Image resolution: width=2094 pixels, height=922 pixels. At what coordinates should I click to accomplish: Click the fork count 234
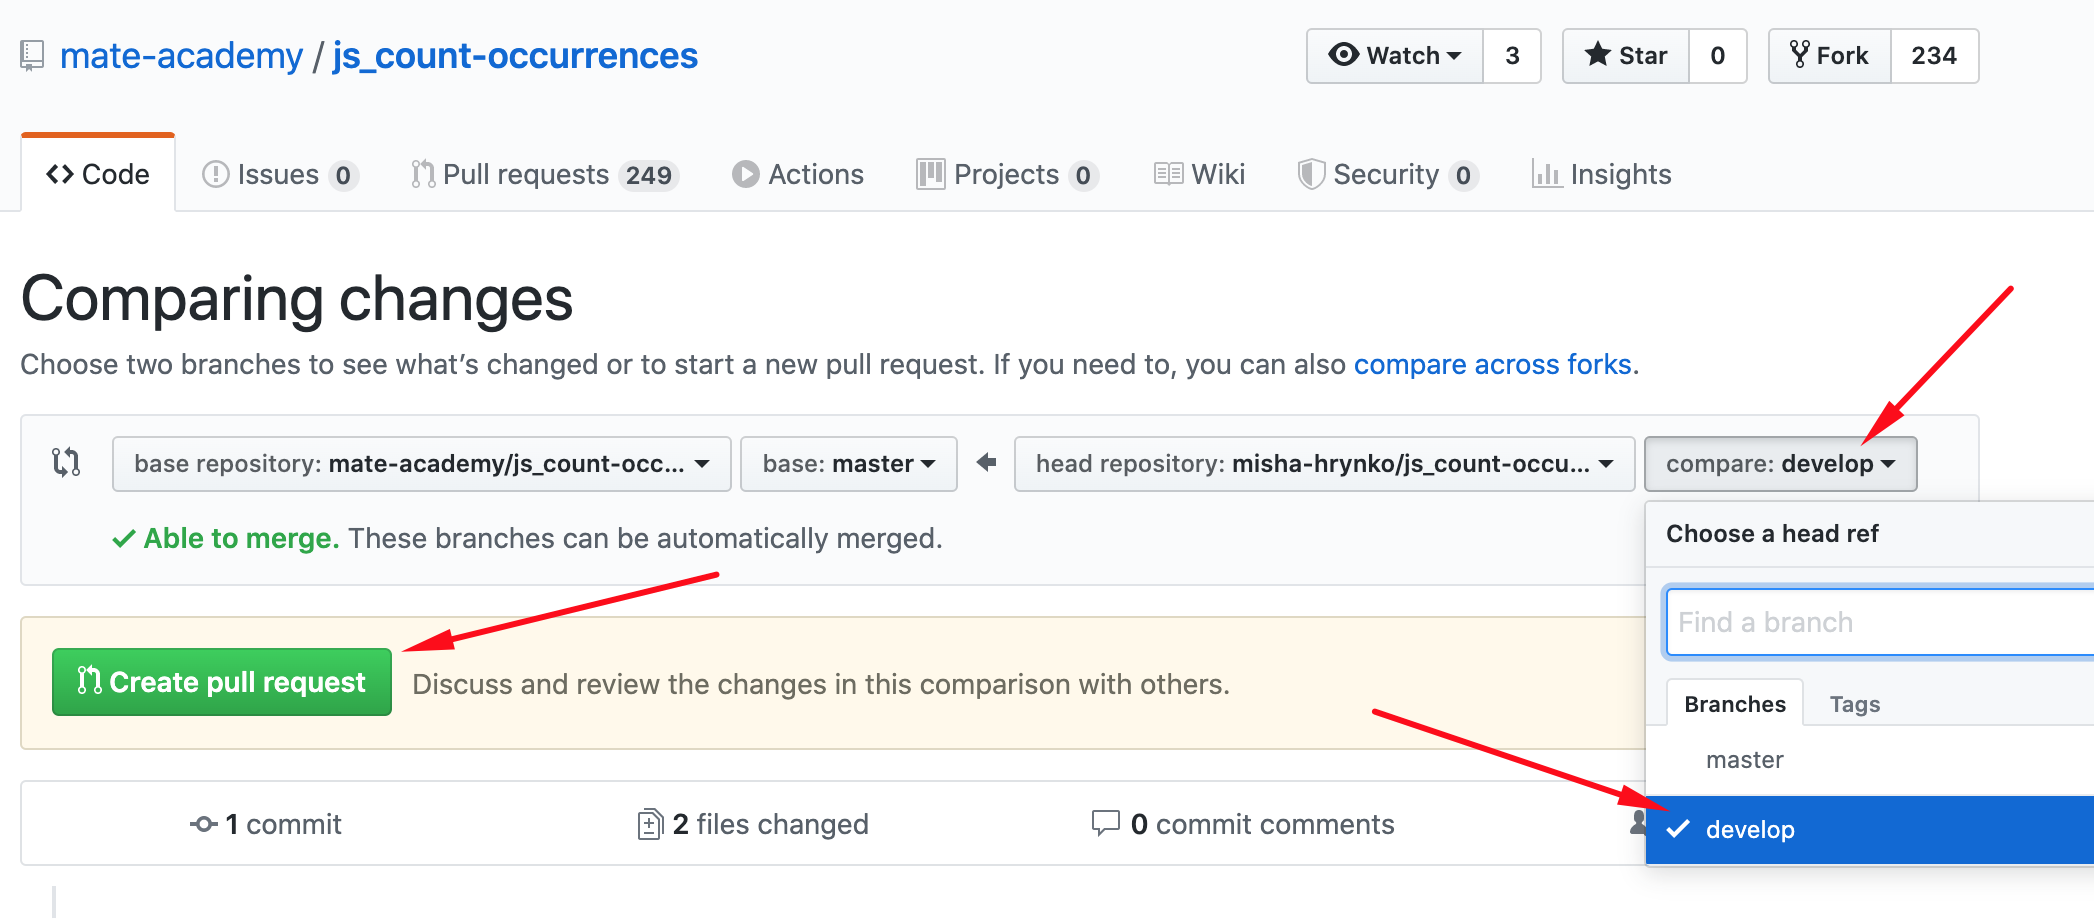click(x=1934, y=56)
